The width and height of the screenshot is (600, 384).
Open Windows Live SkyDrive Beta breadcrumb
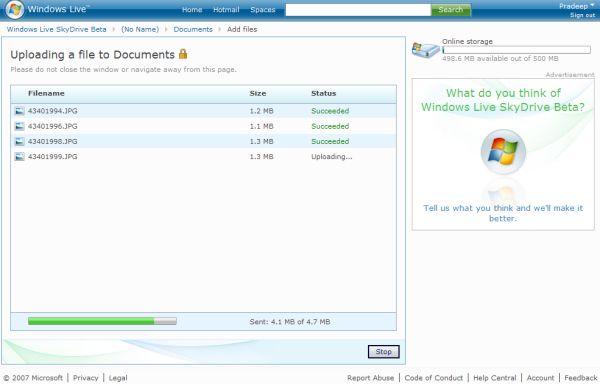(x=56, y=29)
